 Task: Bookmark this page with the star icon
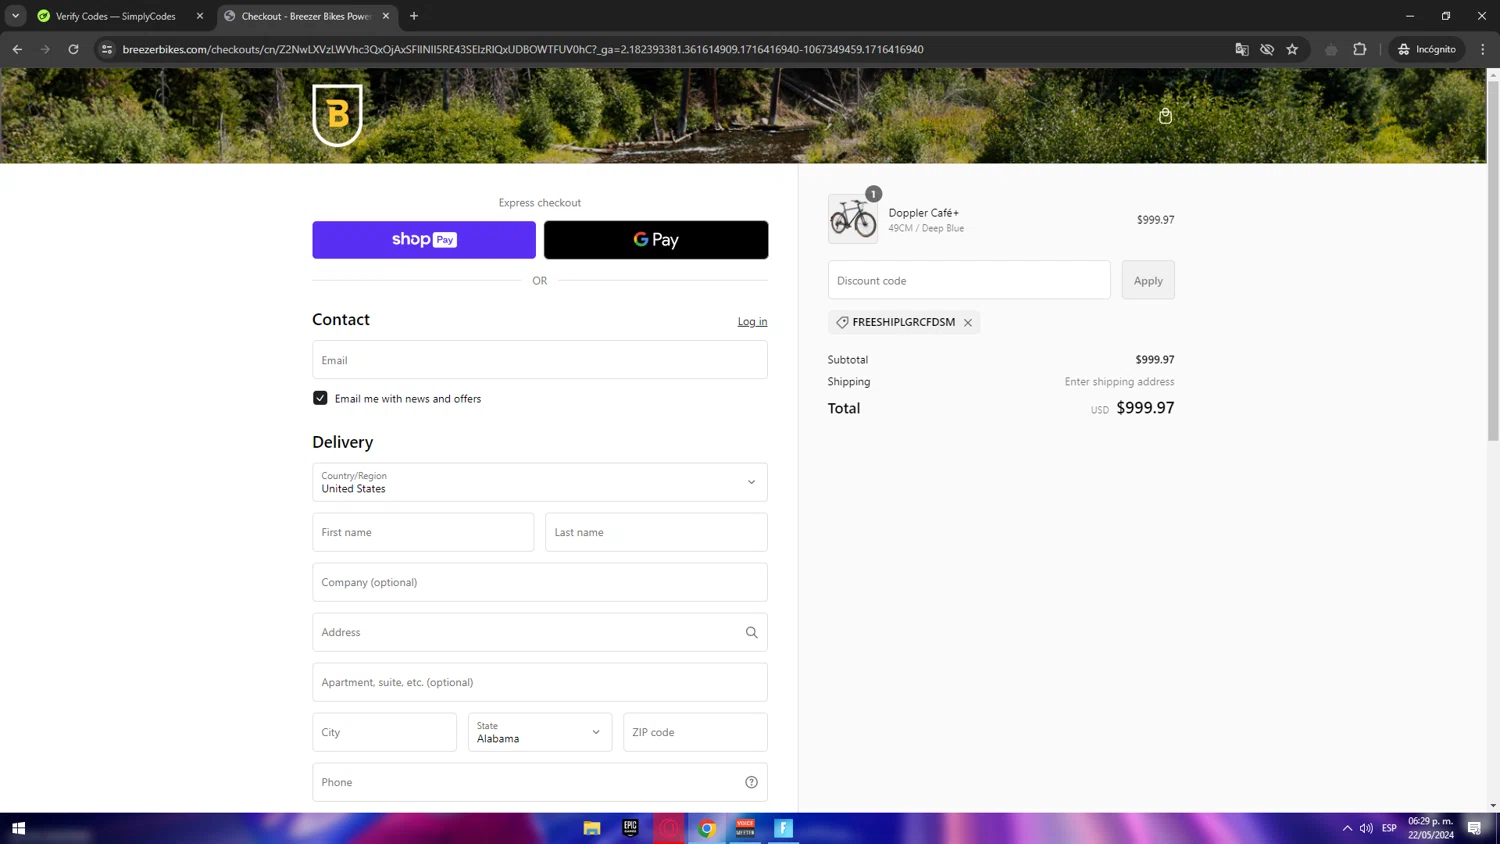coord(1292,49)
